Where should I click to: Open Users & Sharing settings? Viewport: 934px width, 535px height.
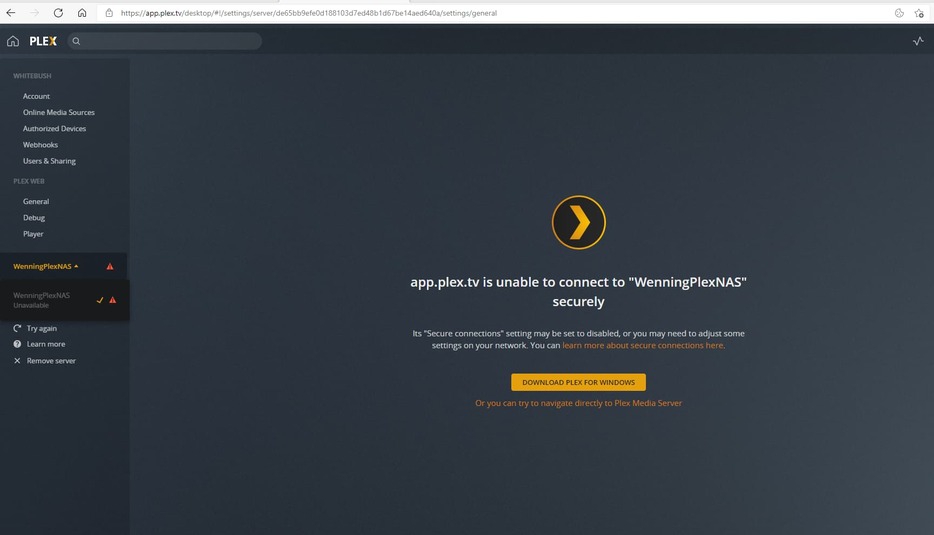[49, 161]
